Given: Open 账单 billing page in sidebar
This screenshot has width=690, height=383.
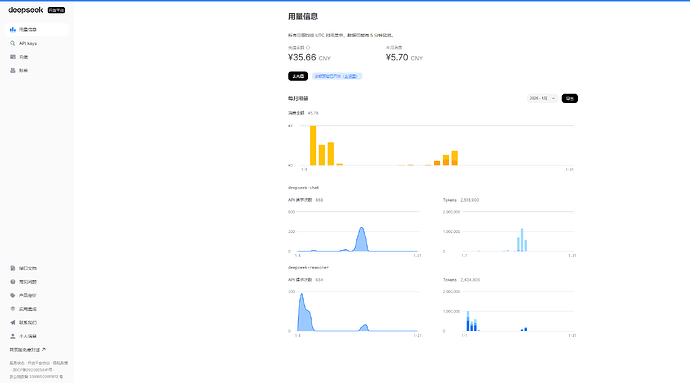Looking at the screenshot, I should [x=23, y=70].
